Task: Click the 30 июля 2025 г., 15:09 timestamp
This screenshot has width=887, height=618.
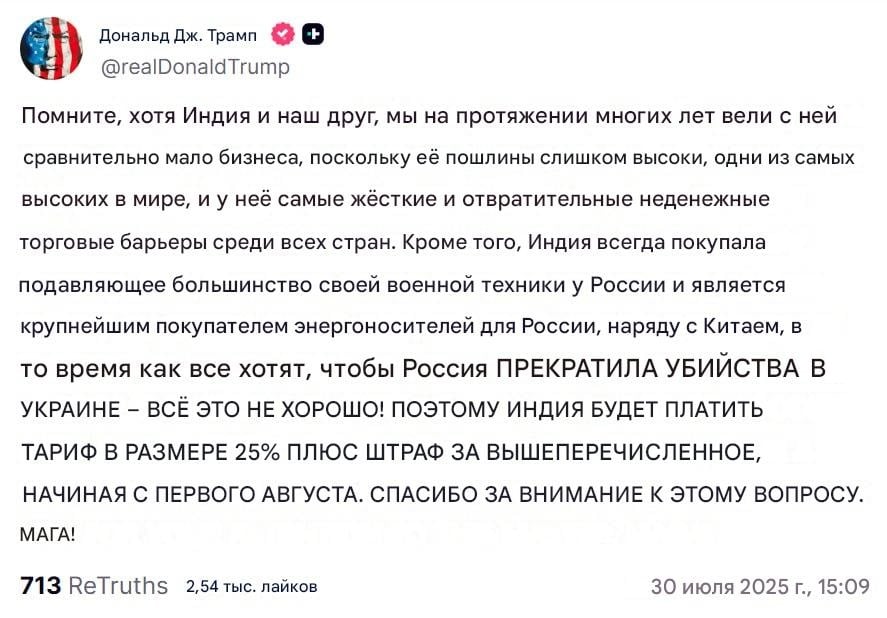Action: pyautogui.click(x=760, y=586)
